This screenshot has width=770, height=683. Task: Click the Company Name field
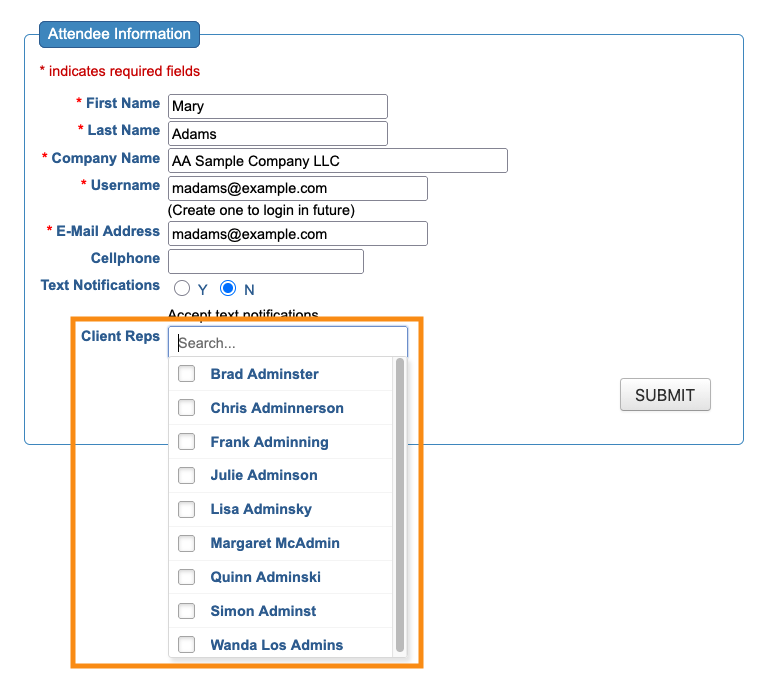point(337,161)
